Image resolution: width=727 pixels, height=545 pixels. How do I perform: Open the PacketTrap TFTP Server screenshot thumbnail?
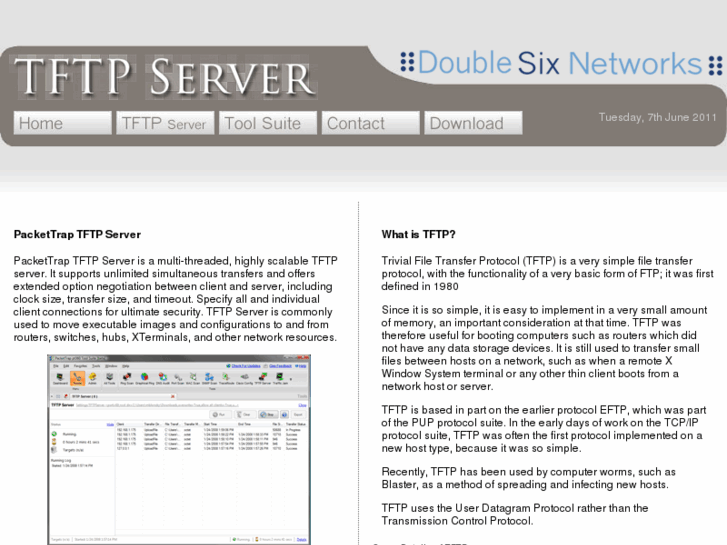pyautogui.click(x=179, y=449)
